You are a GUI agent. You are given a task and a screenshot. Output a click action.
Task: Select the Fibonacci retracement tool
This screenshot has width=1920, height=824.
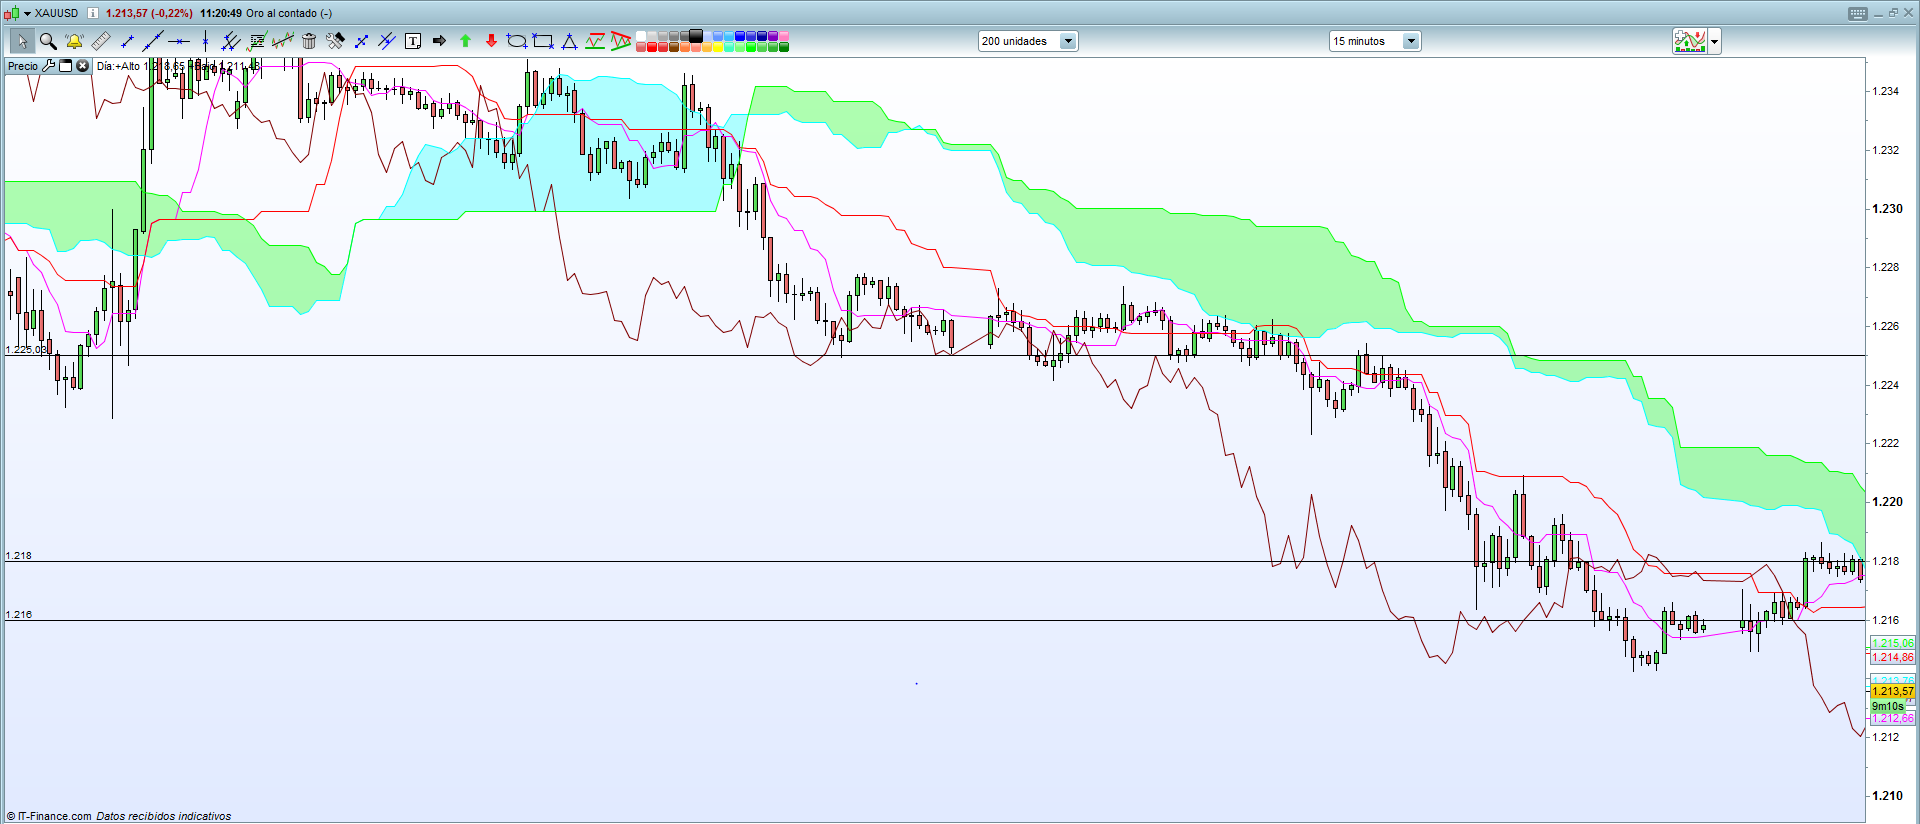click(x=257, y=41)
